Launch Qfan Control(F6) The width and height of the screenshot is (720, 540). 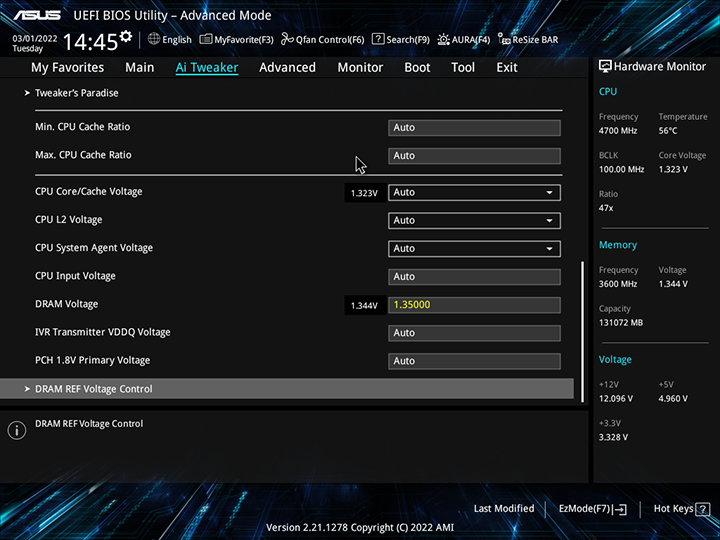[323, 40]
